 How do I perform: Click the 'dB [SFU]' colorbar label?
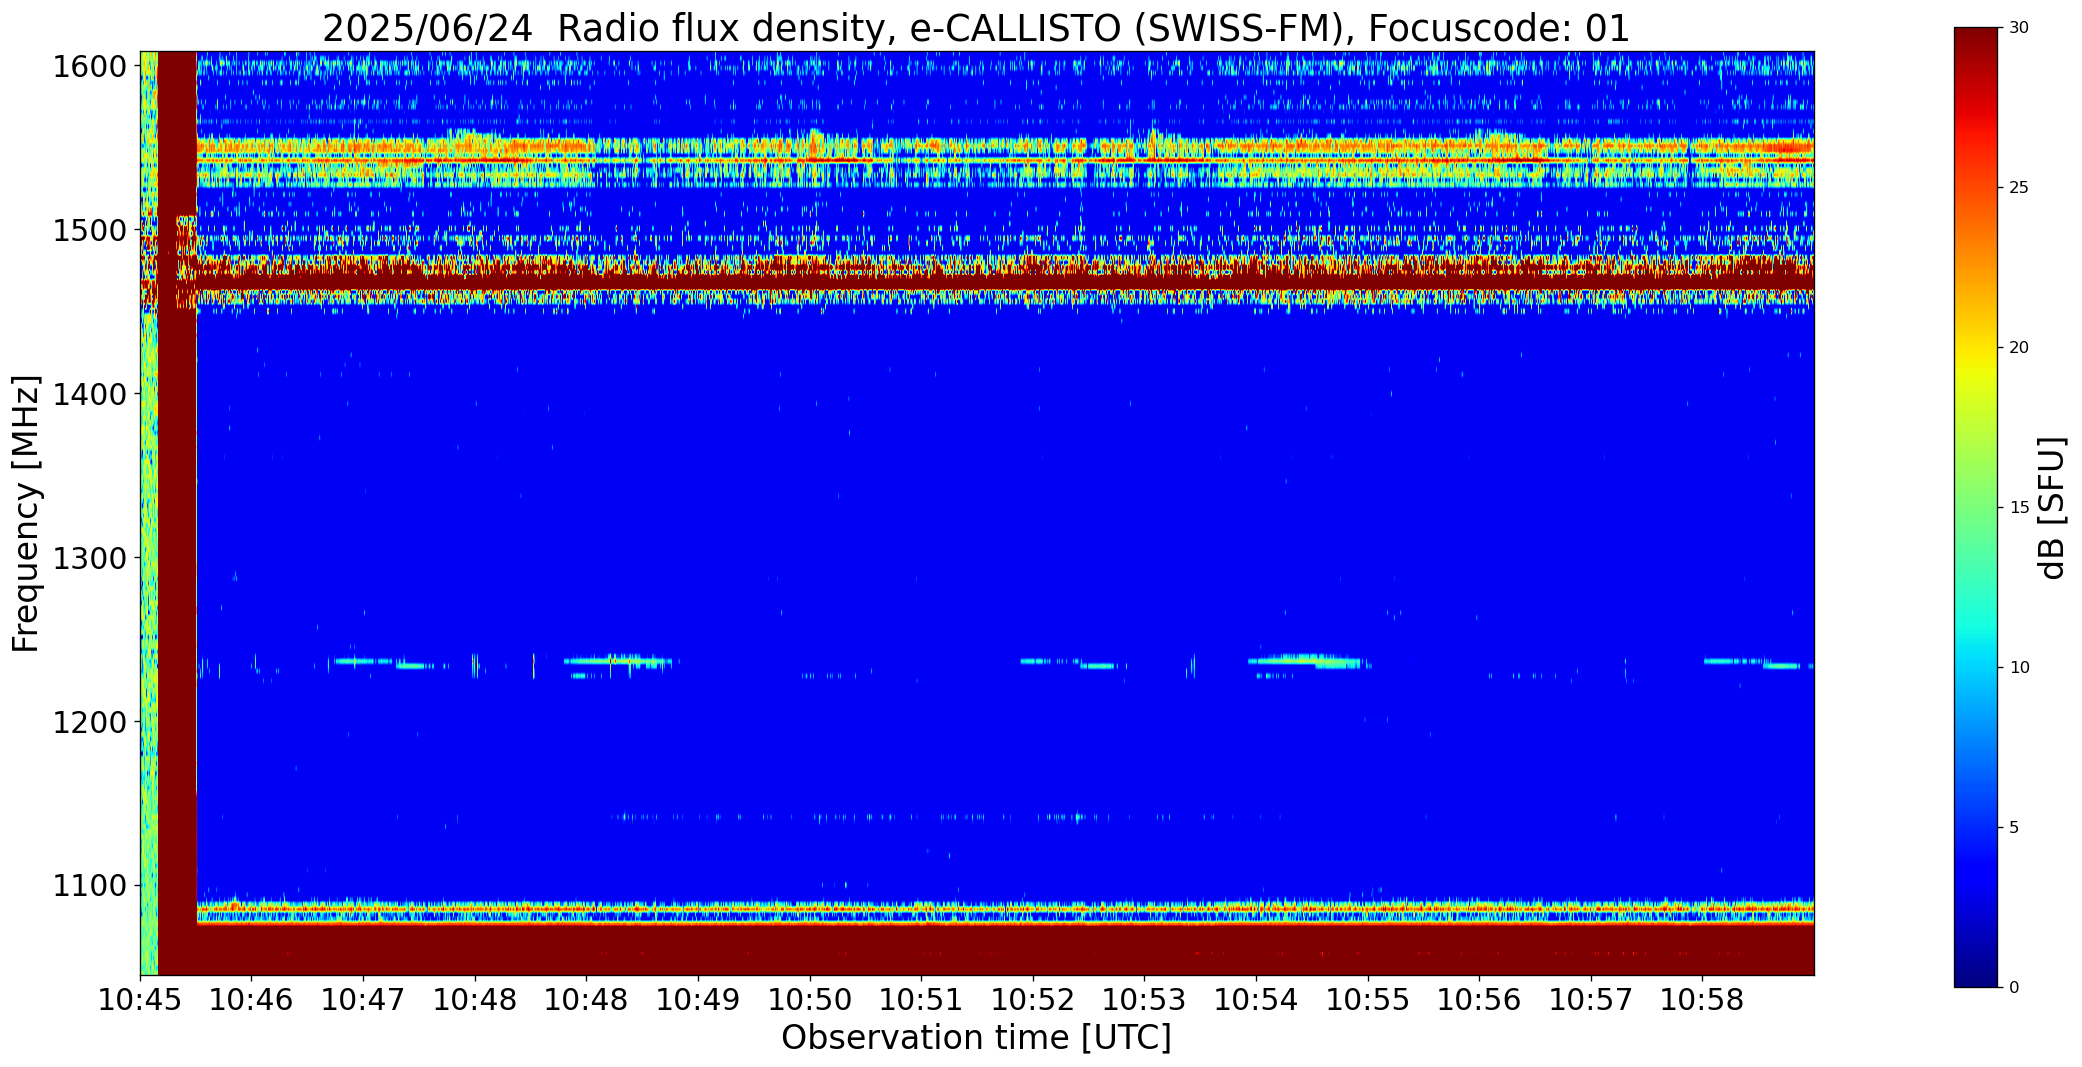2052,507
